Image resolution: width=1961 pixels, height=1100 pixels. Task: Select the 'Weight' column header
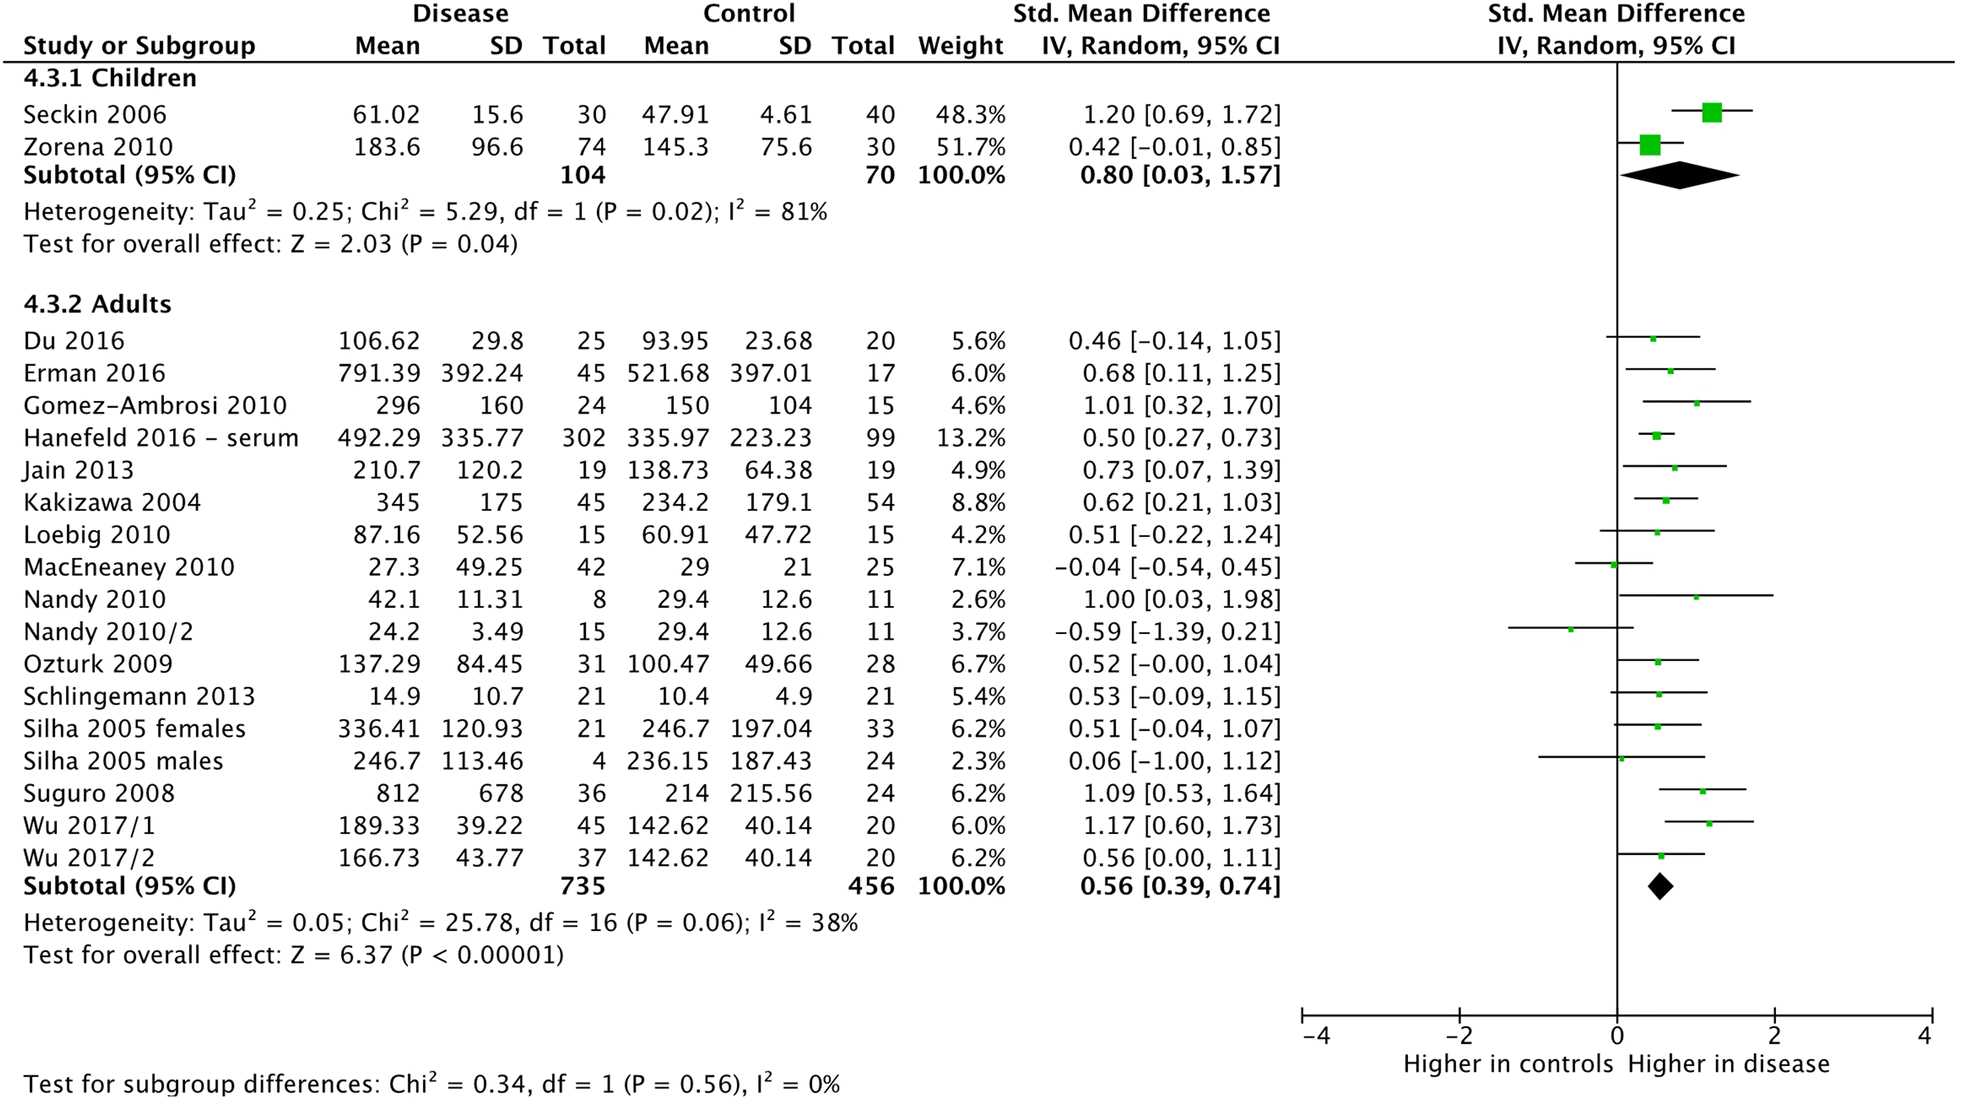tap(961, 46)
